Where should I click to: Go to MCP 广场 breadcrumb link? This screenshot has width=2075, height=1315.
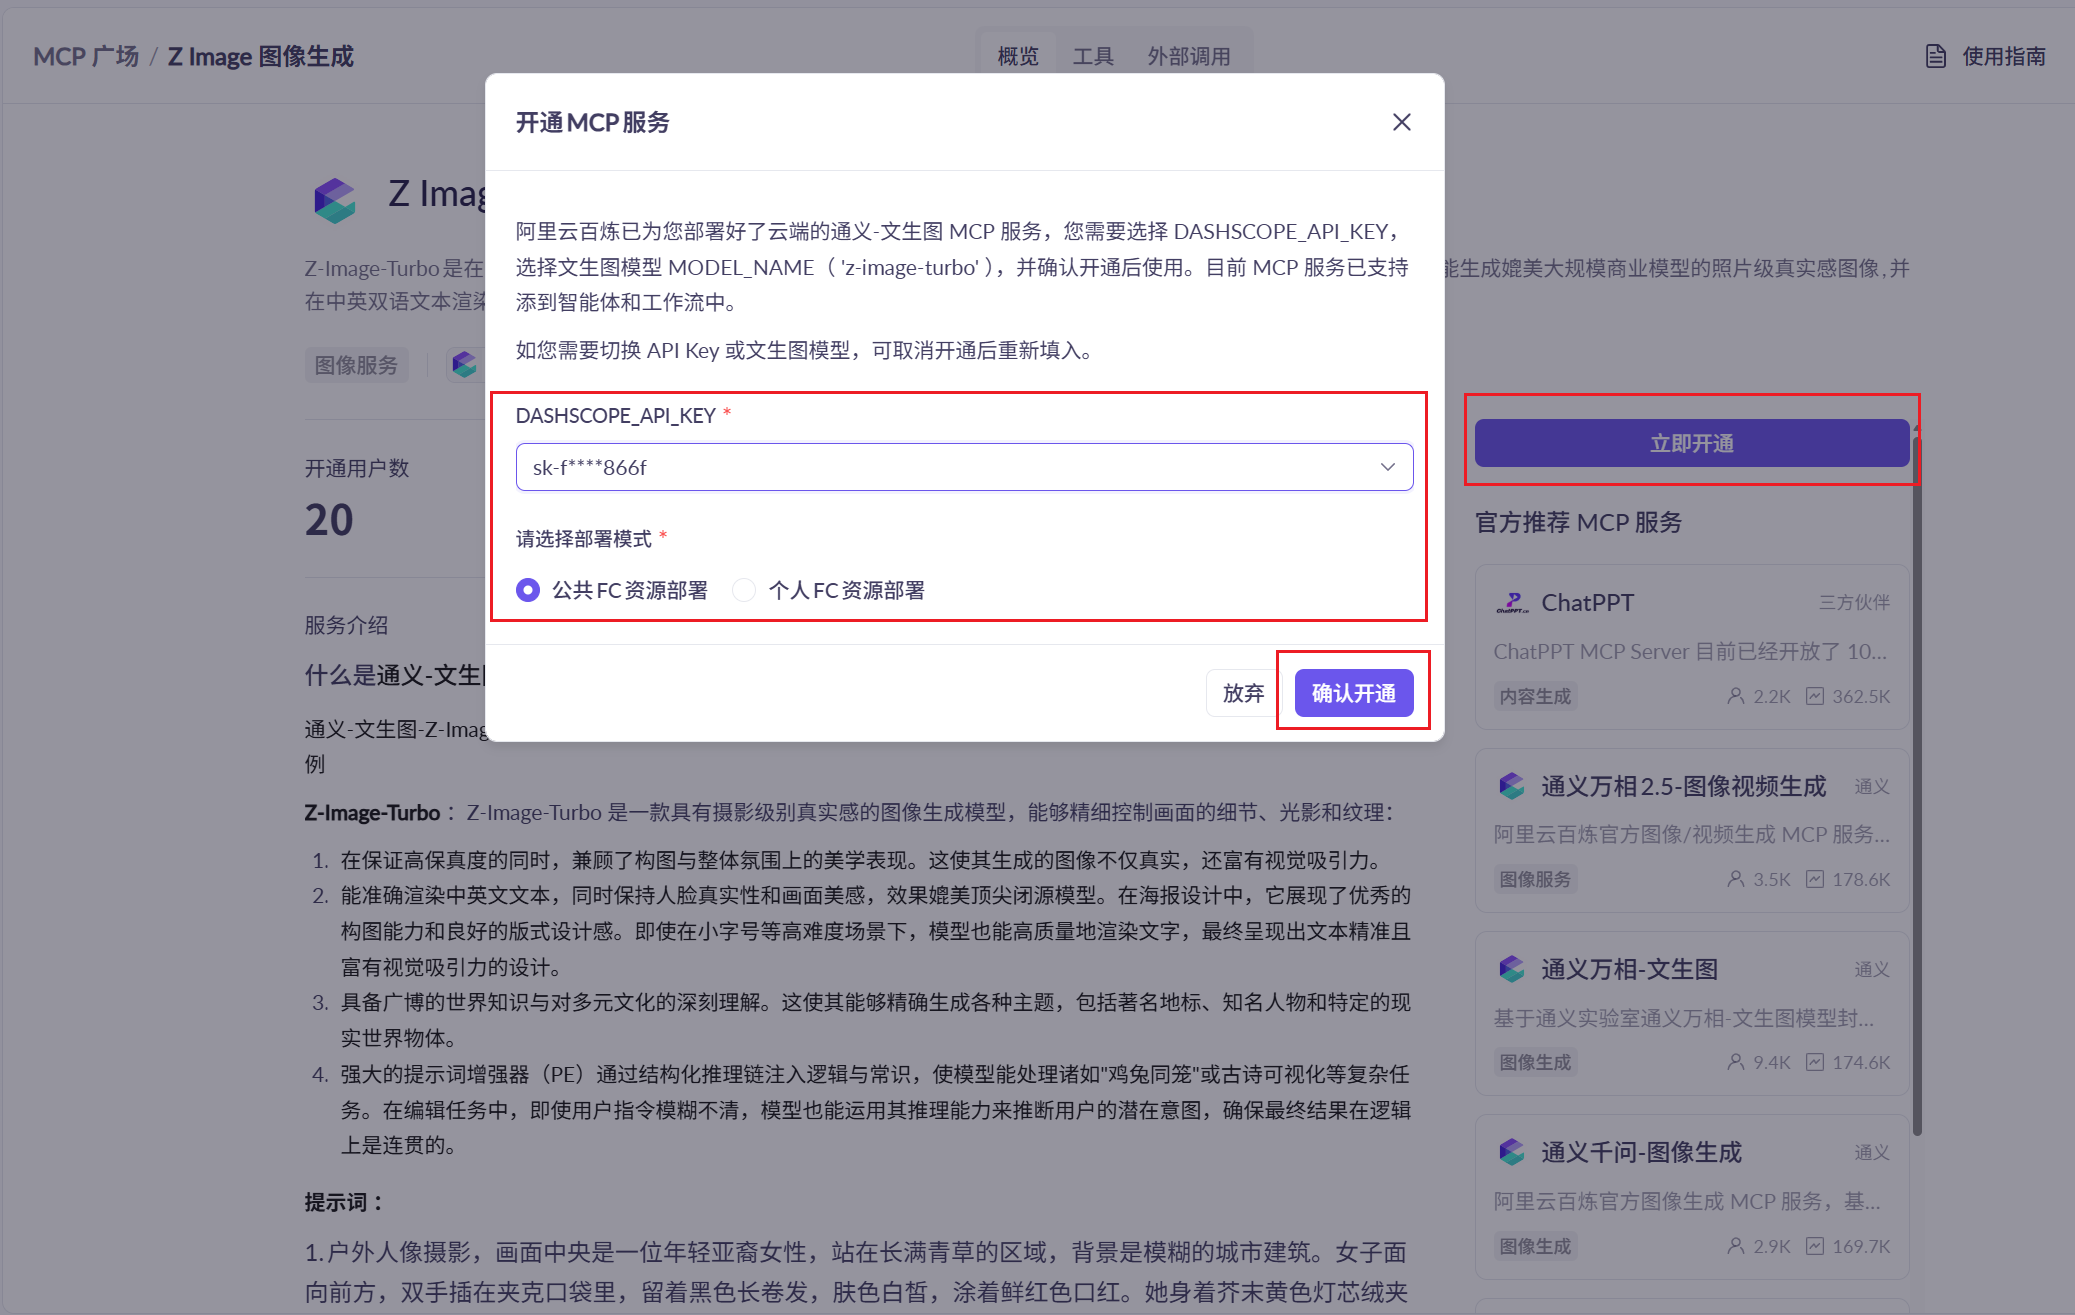point(86,56)
